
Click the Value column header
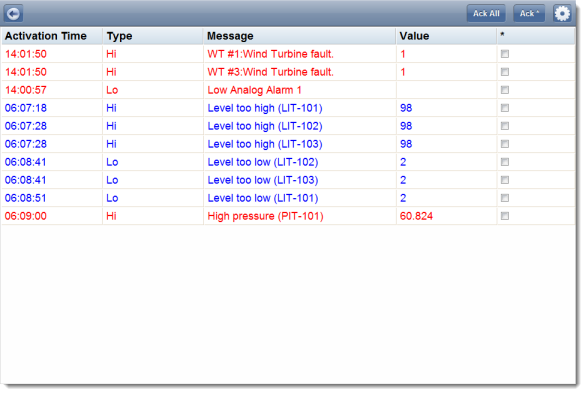click(x=446, y=36)
